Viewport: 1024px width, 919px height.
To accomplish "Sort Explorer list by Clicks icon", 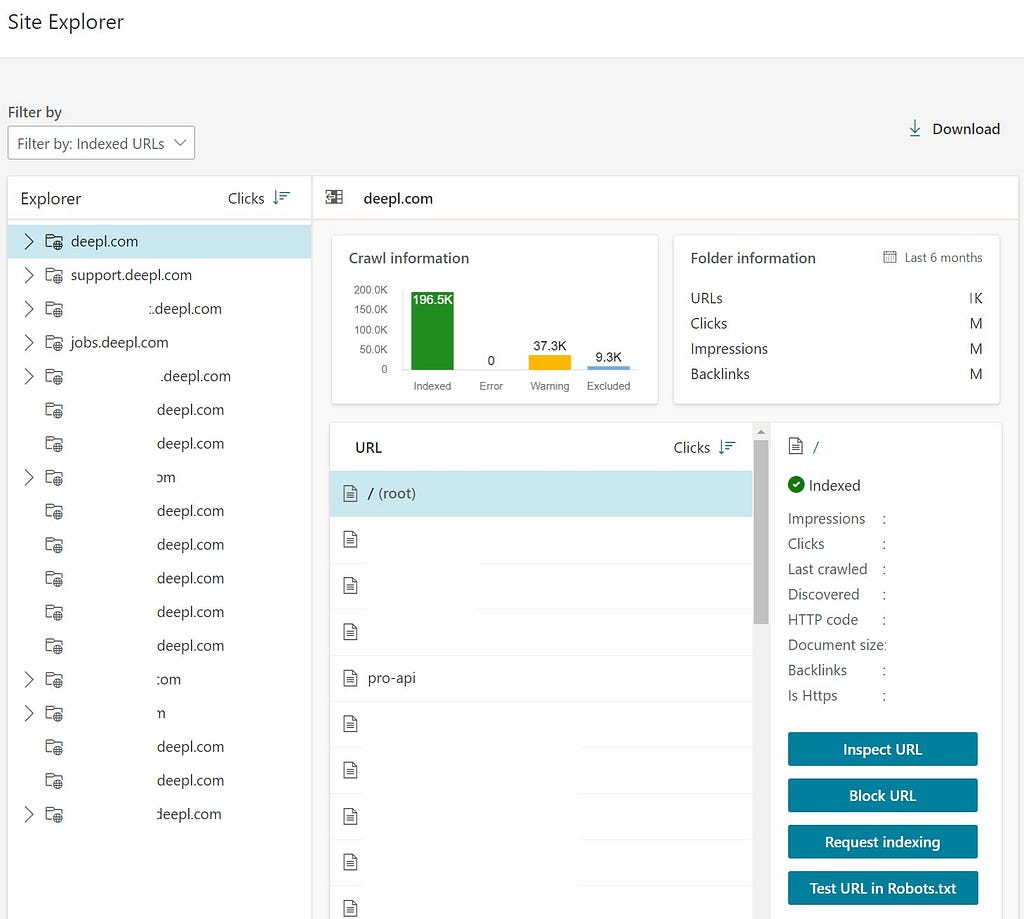I will (x=281, y=197).
